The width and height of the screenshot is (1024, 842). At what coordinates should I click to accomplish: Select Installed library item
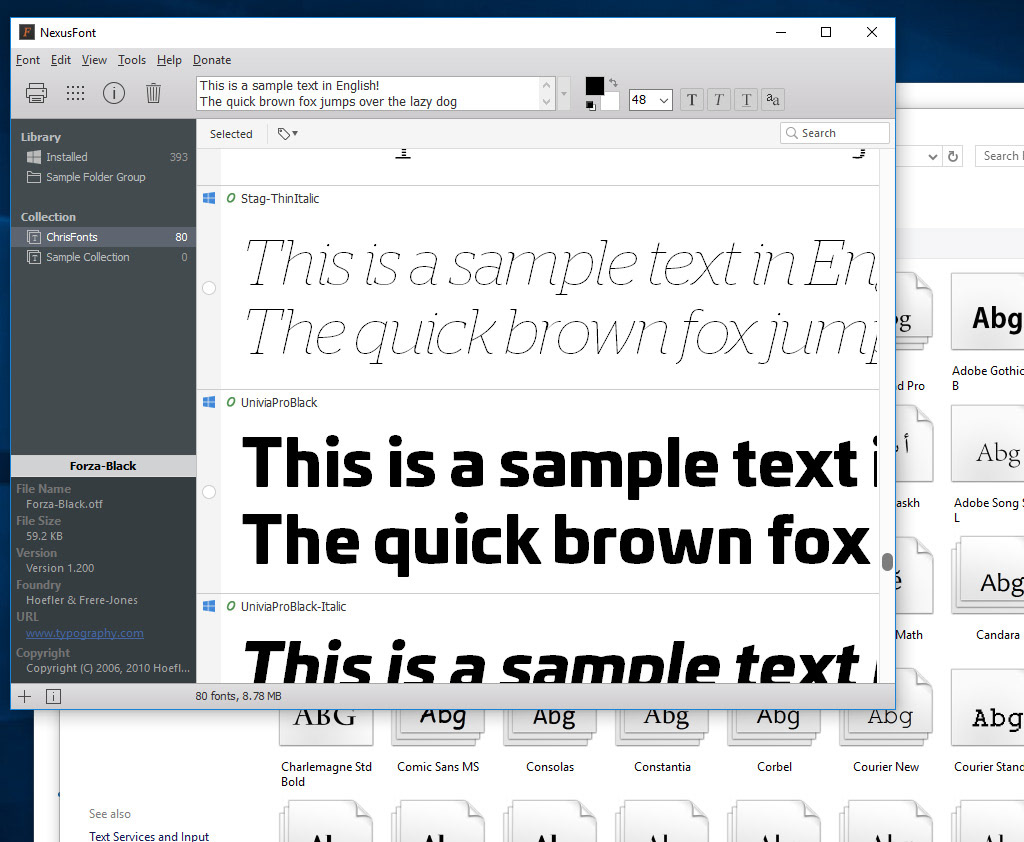[104, 157]
